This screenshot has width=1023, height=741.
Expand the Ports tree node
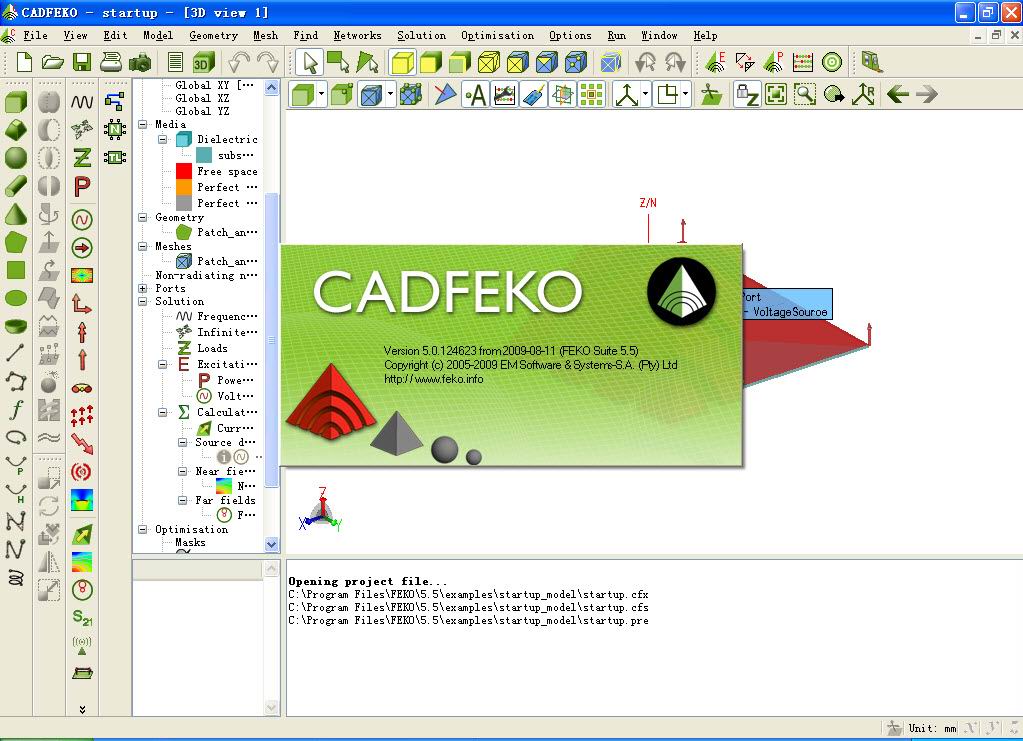pos(143,288)
